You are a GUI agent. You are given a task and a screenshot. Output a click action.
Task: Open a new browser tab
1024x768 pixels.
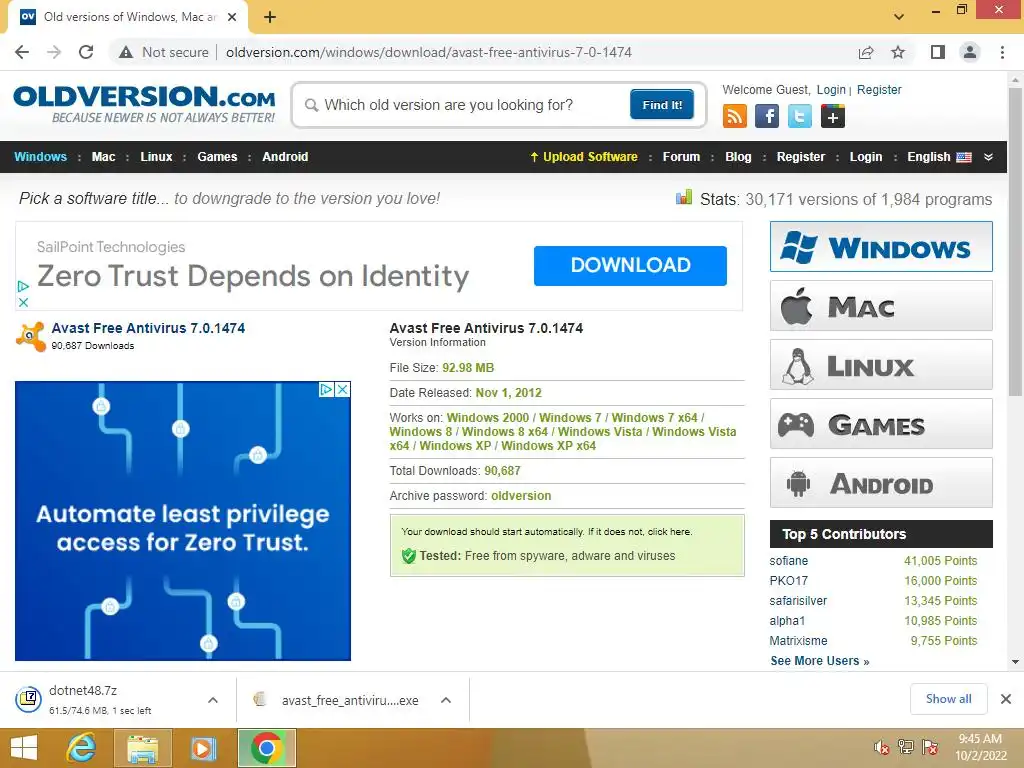[x=270, y=17]
